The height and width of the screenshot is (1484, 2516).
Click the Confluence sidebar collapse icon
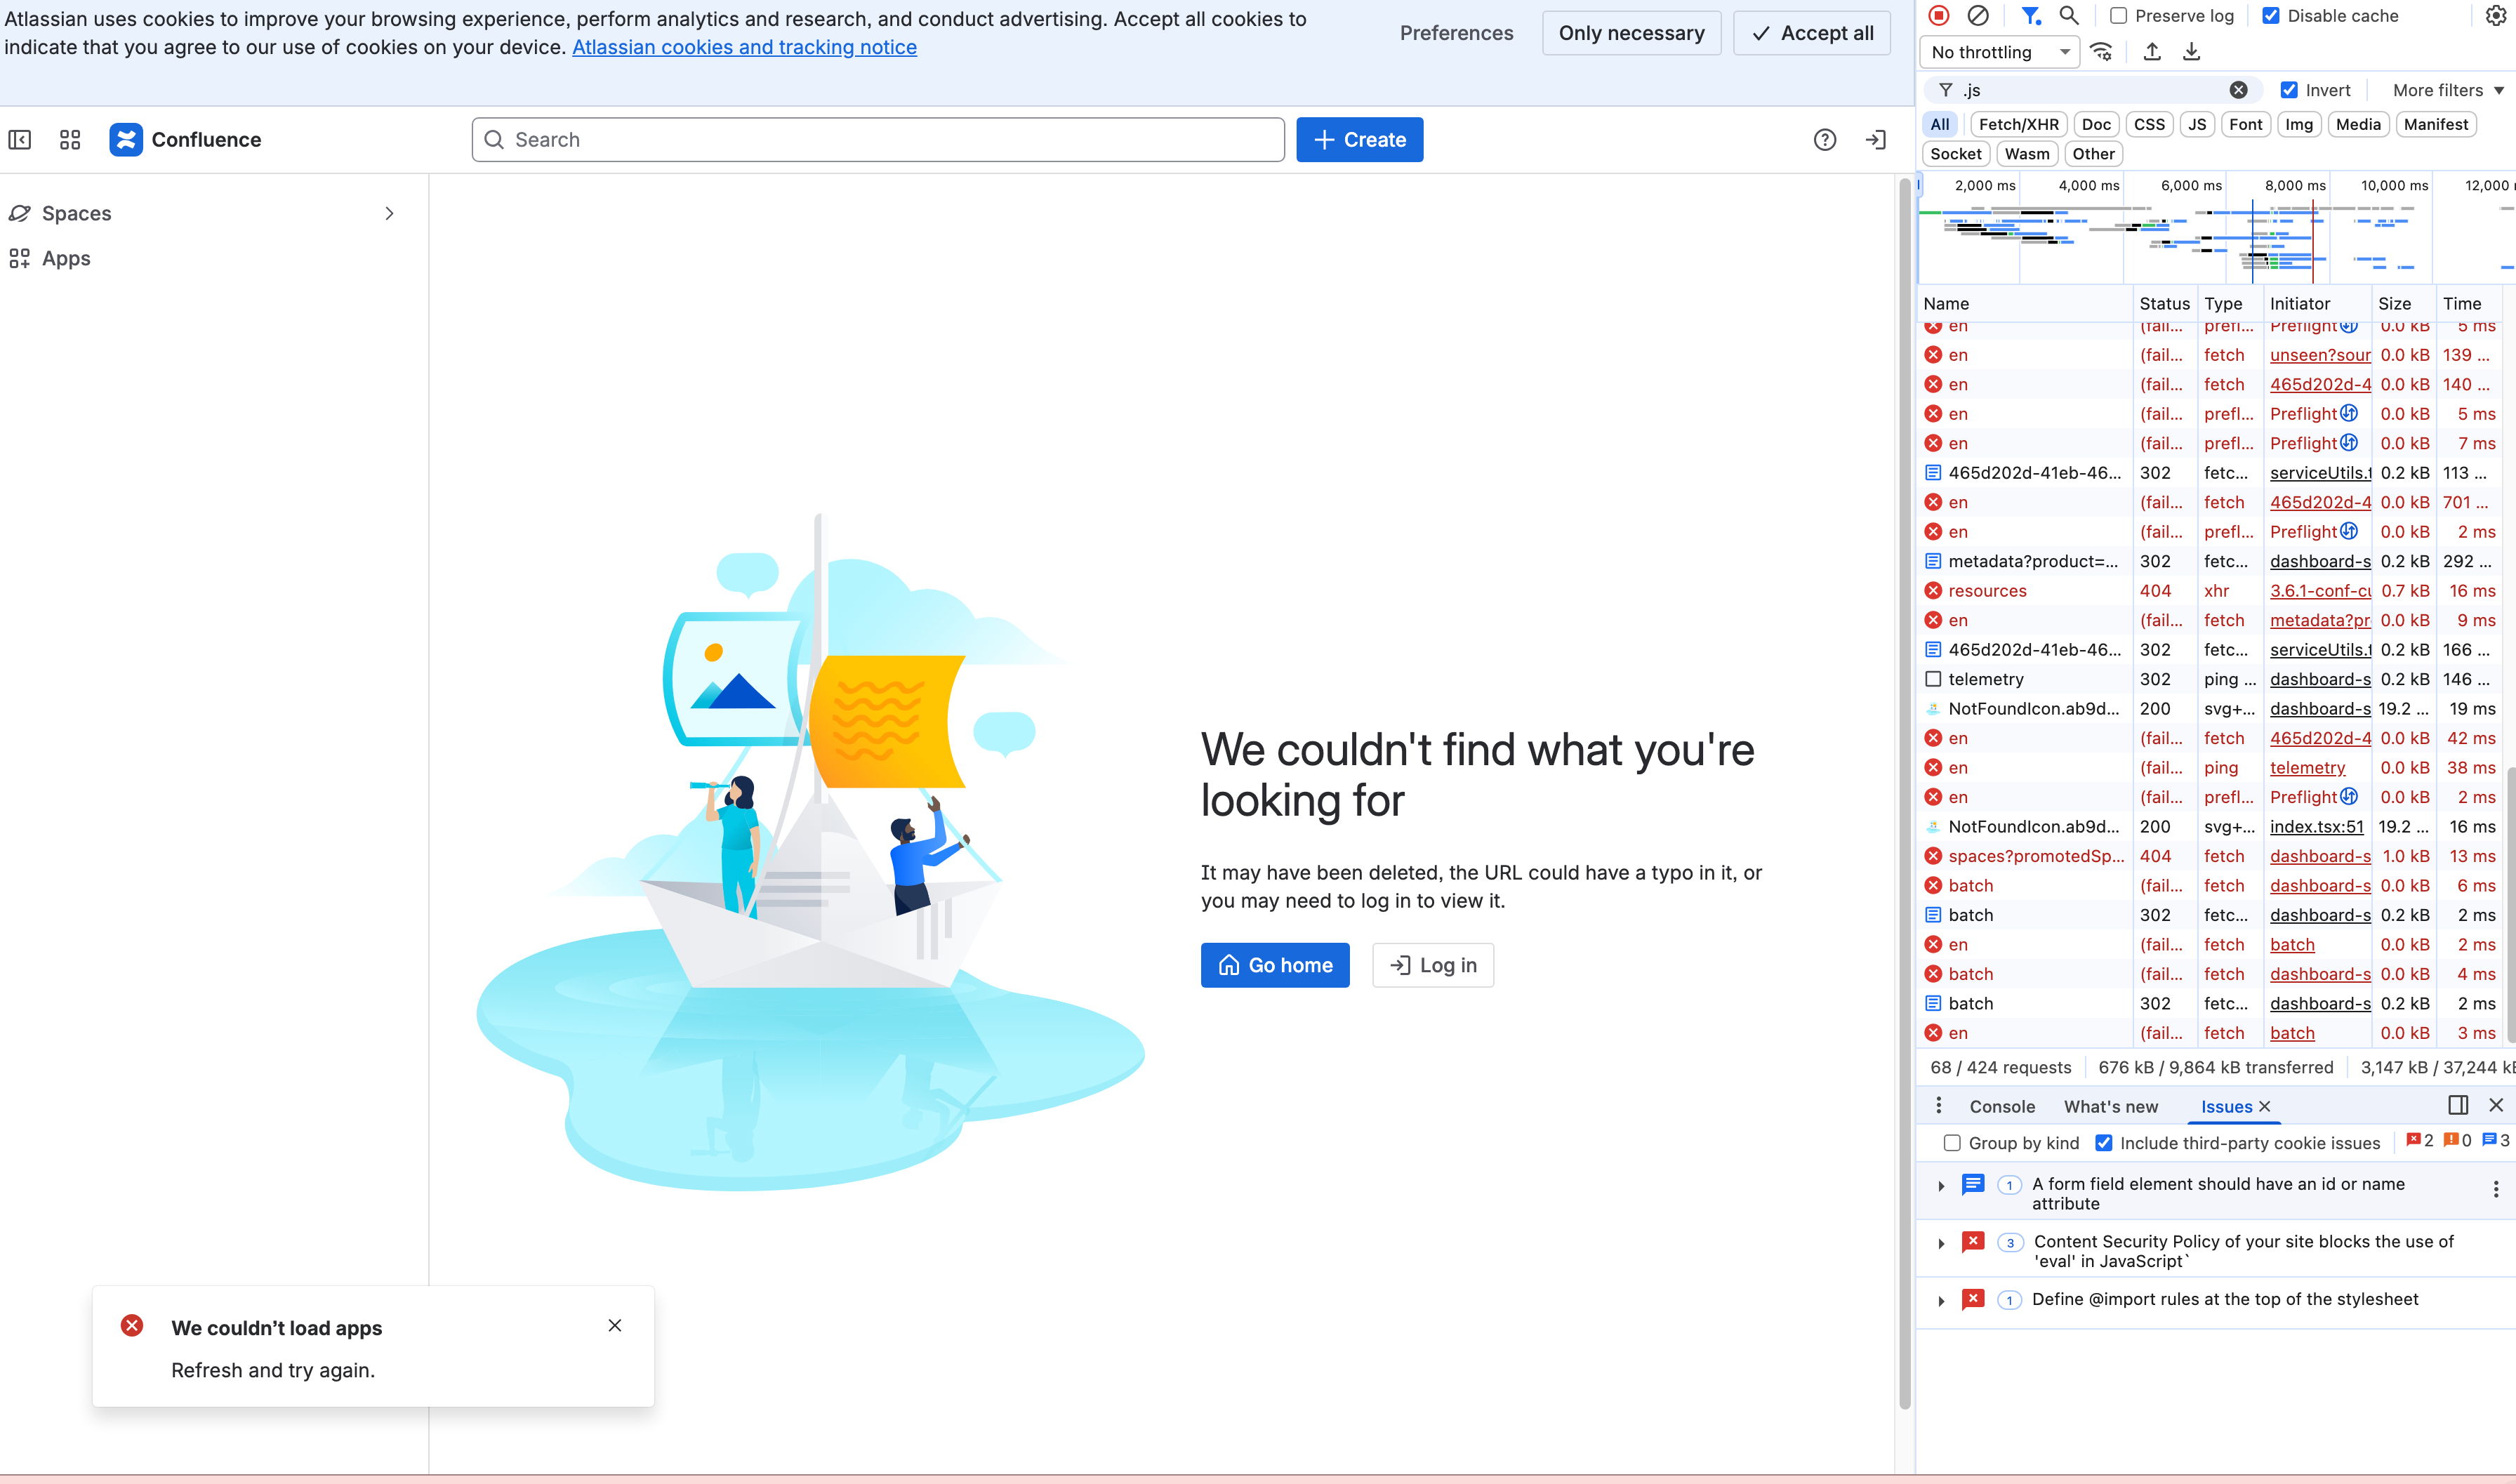tap(20, 140)
